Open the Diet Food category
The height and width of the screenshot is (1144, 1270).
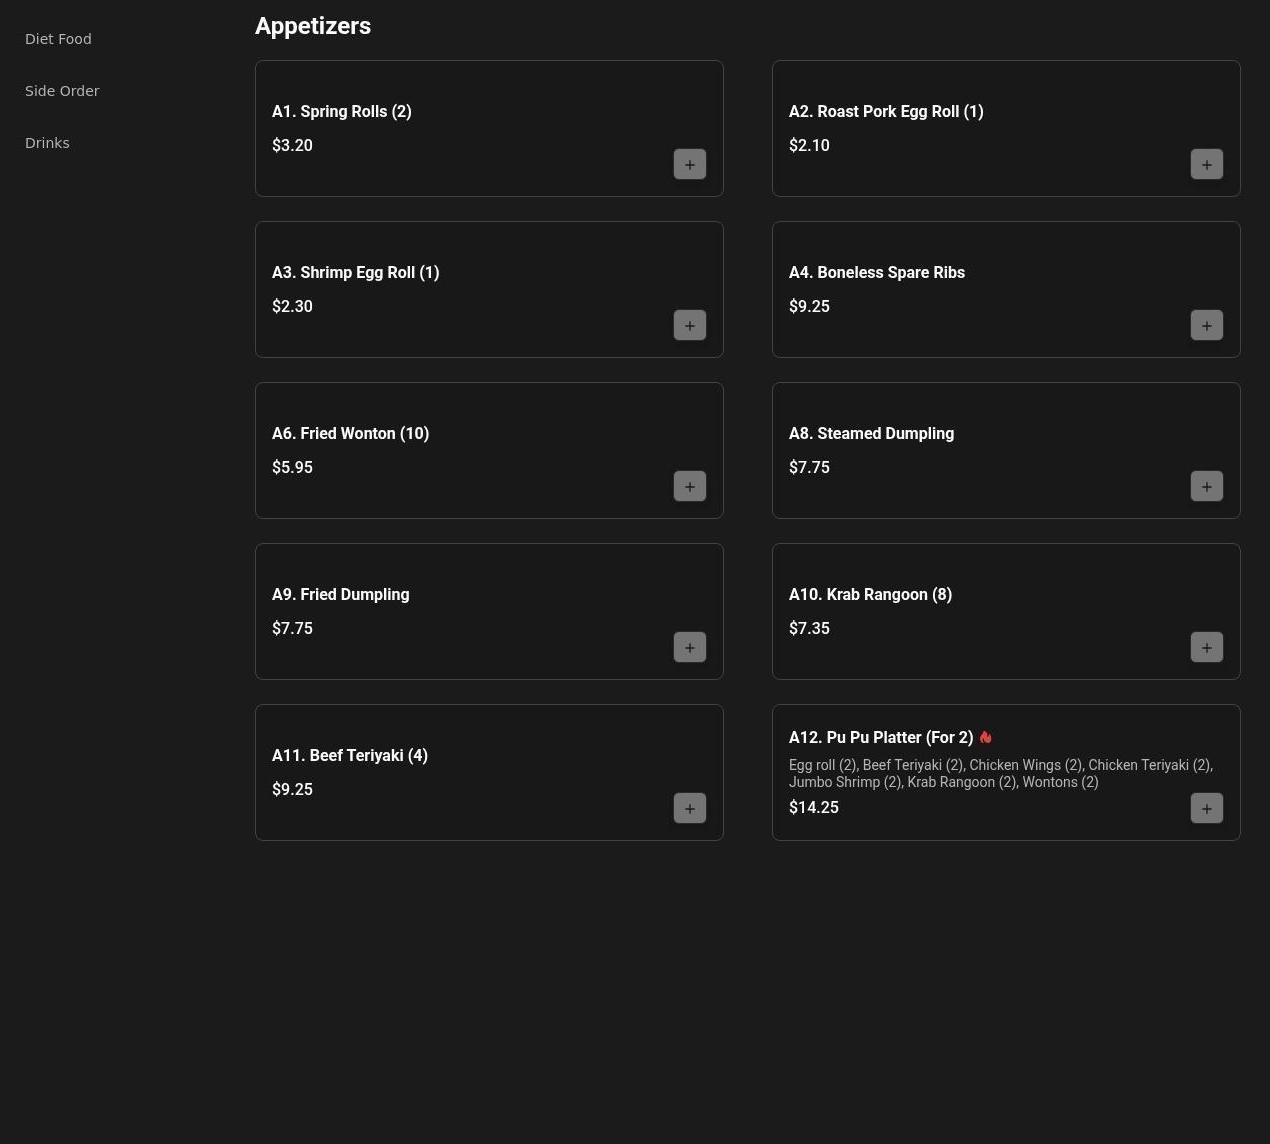[58, 39]
